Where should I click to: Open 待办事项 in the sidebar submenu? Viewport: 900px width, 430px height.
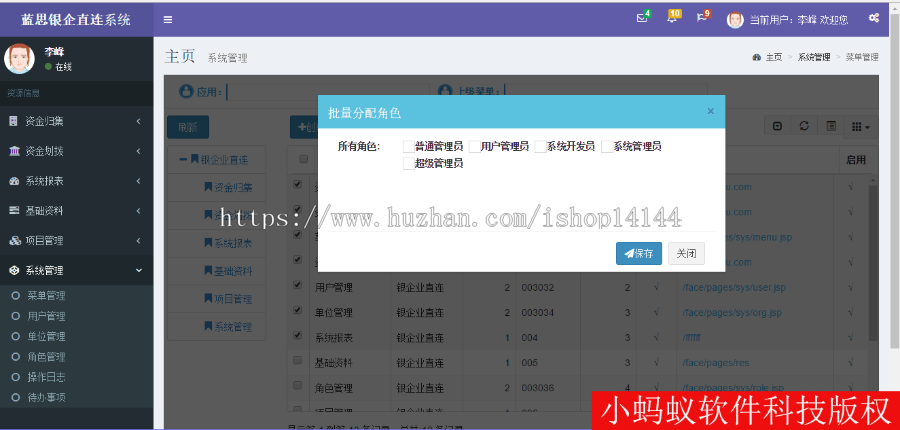point(46,397)
